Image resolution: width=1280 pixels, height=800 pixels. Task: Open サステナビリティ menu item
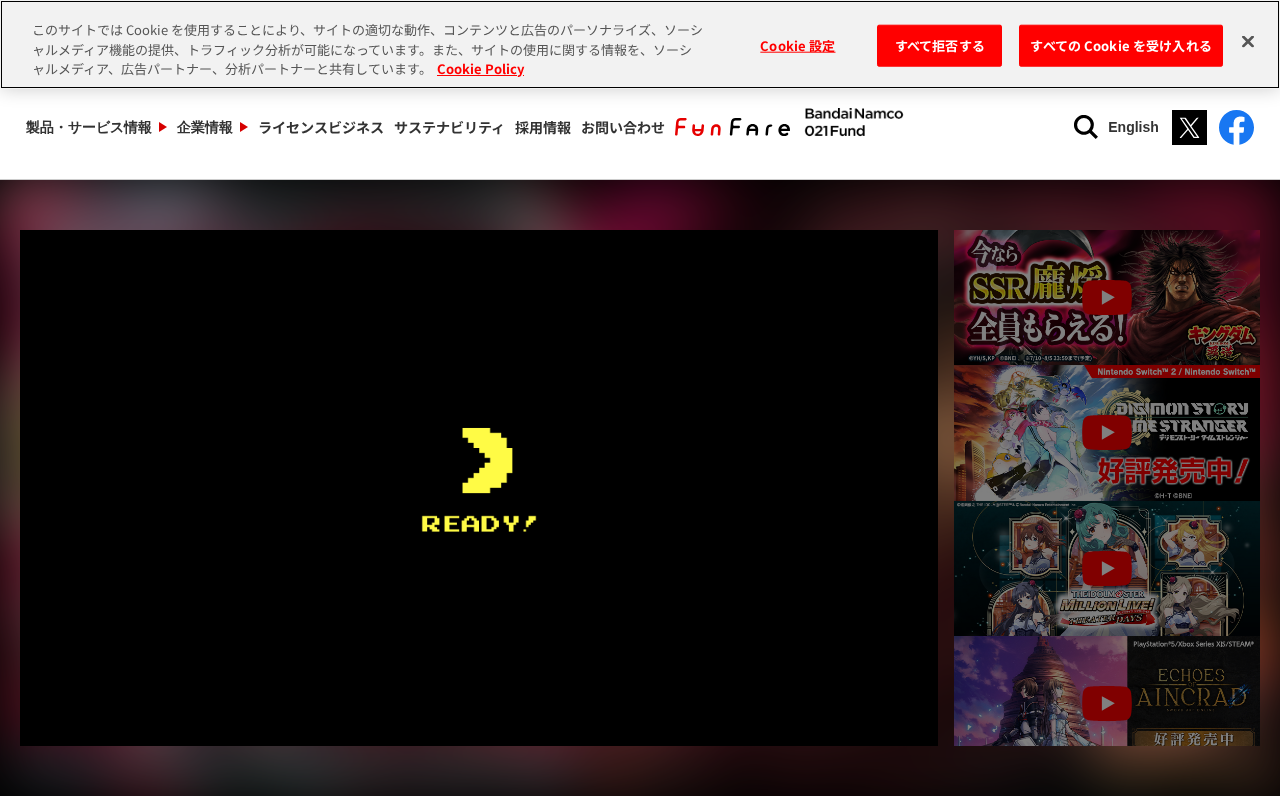click(449, 127)
